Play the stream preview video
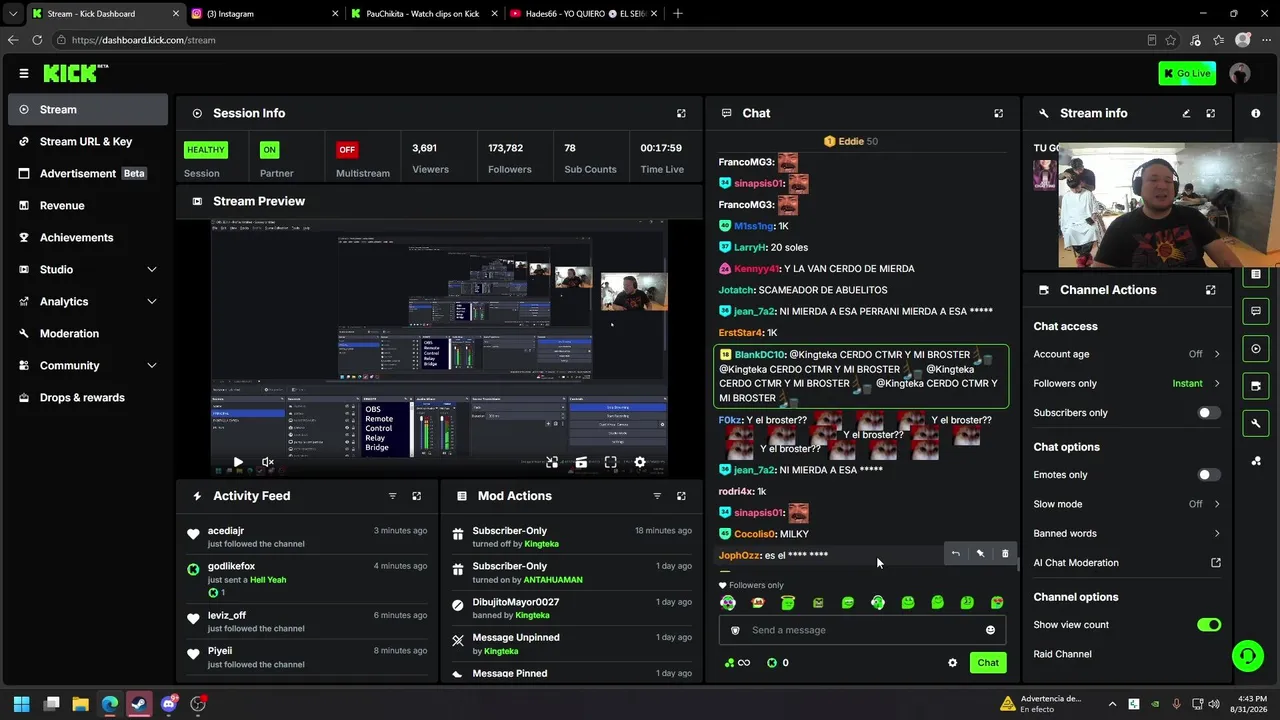 coord(238,463)
